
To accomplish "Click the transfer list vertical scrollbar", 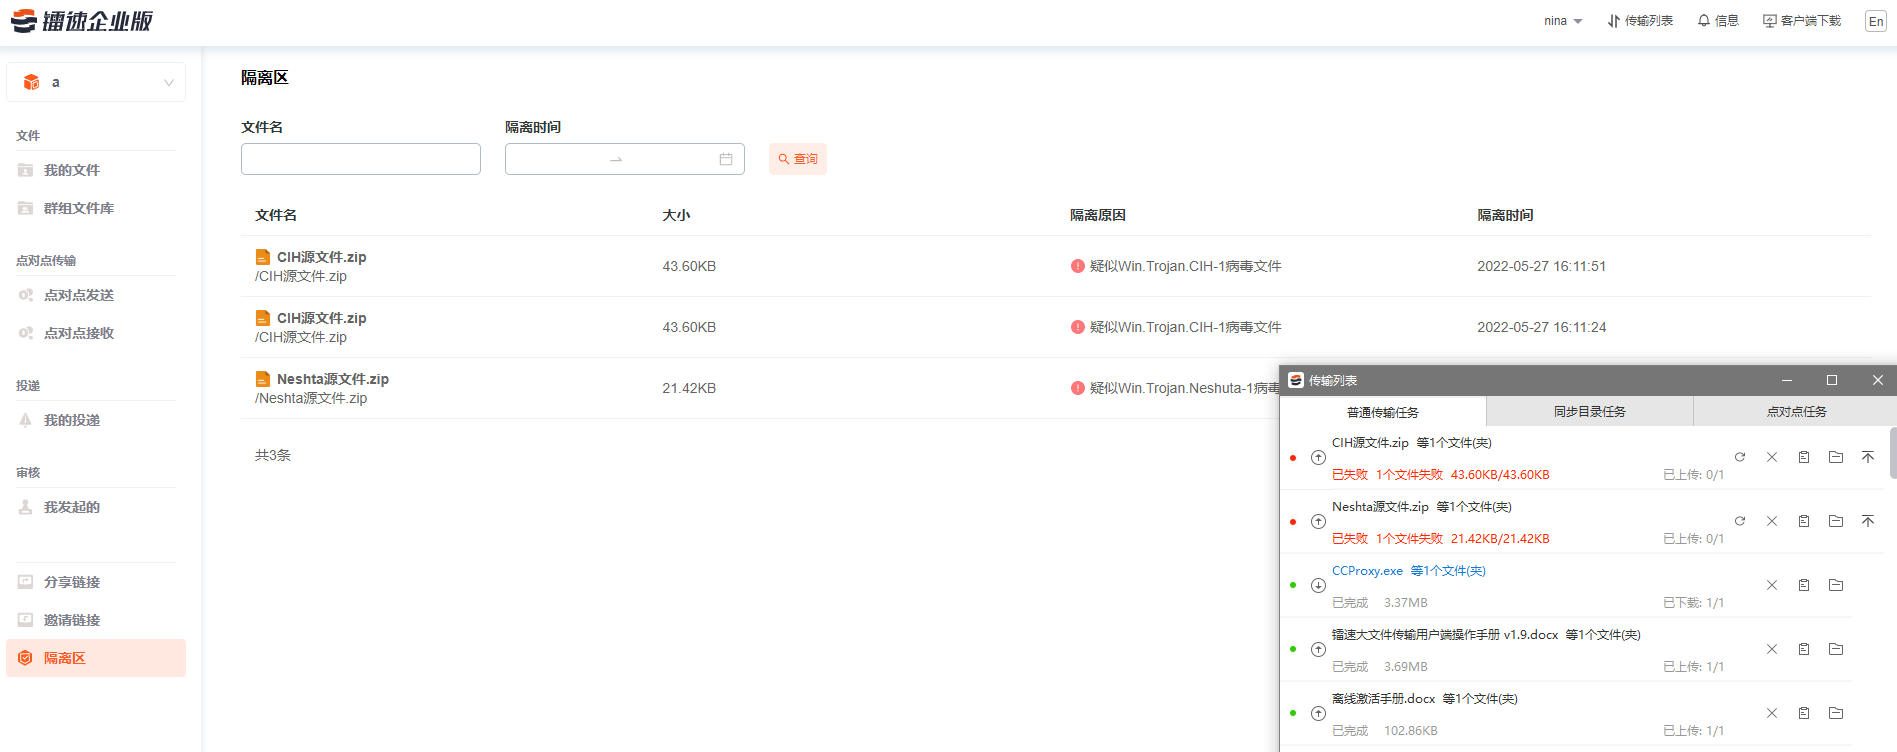I will pyautogui.click(x=1892, y=453).
